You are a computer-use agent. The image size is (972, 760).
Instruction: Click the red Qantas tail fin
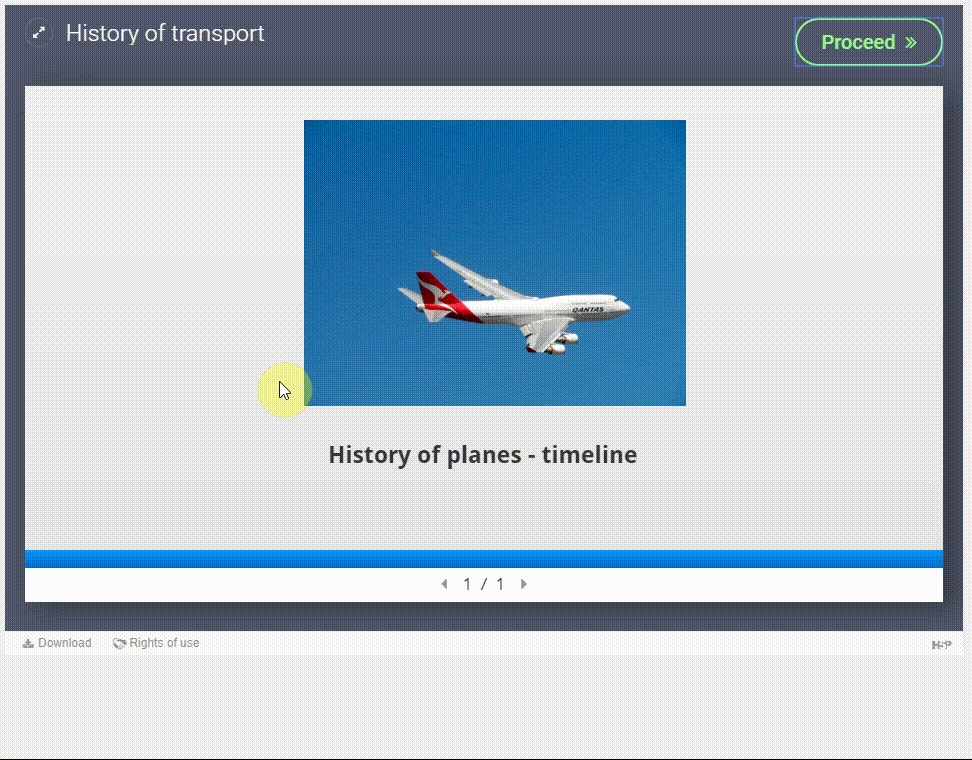[434, 289]
